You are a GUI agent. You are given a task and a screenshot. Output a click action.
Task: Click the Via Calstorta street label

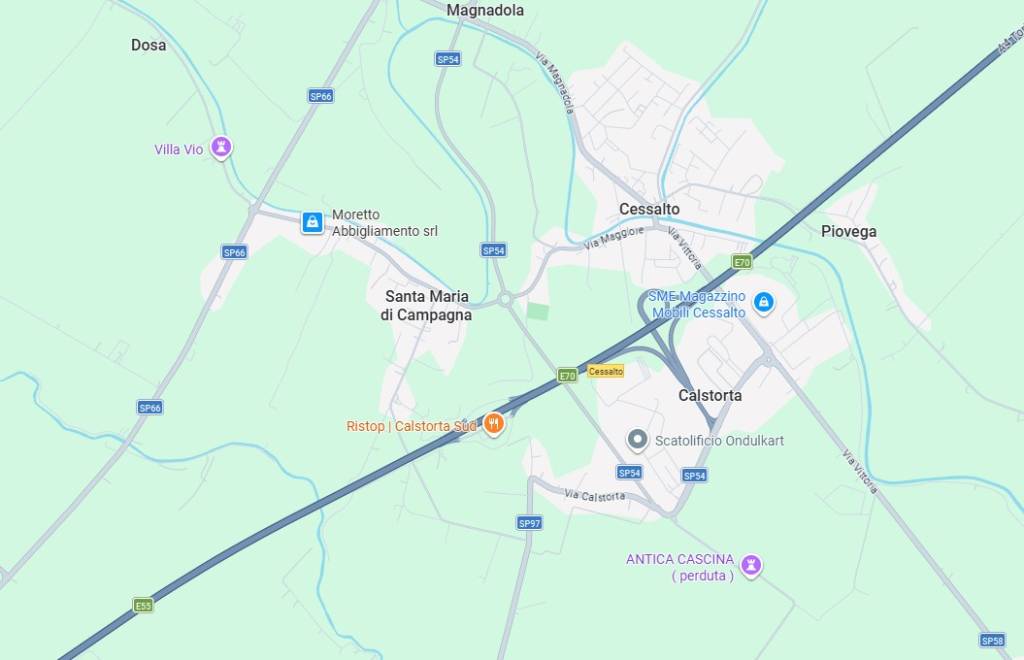click(x=595, y=496)
